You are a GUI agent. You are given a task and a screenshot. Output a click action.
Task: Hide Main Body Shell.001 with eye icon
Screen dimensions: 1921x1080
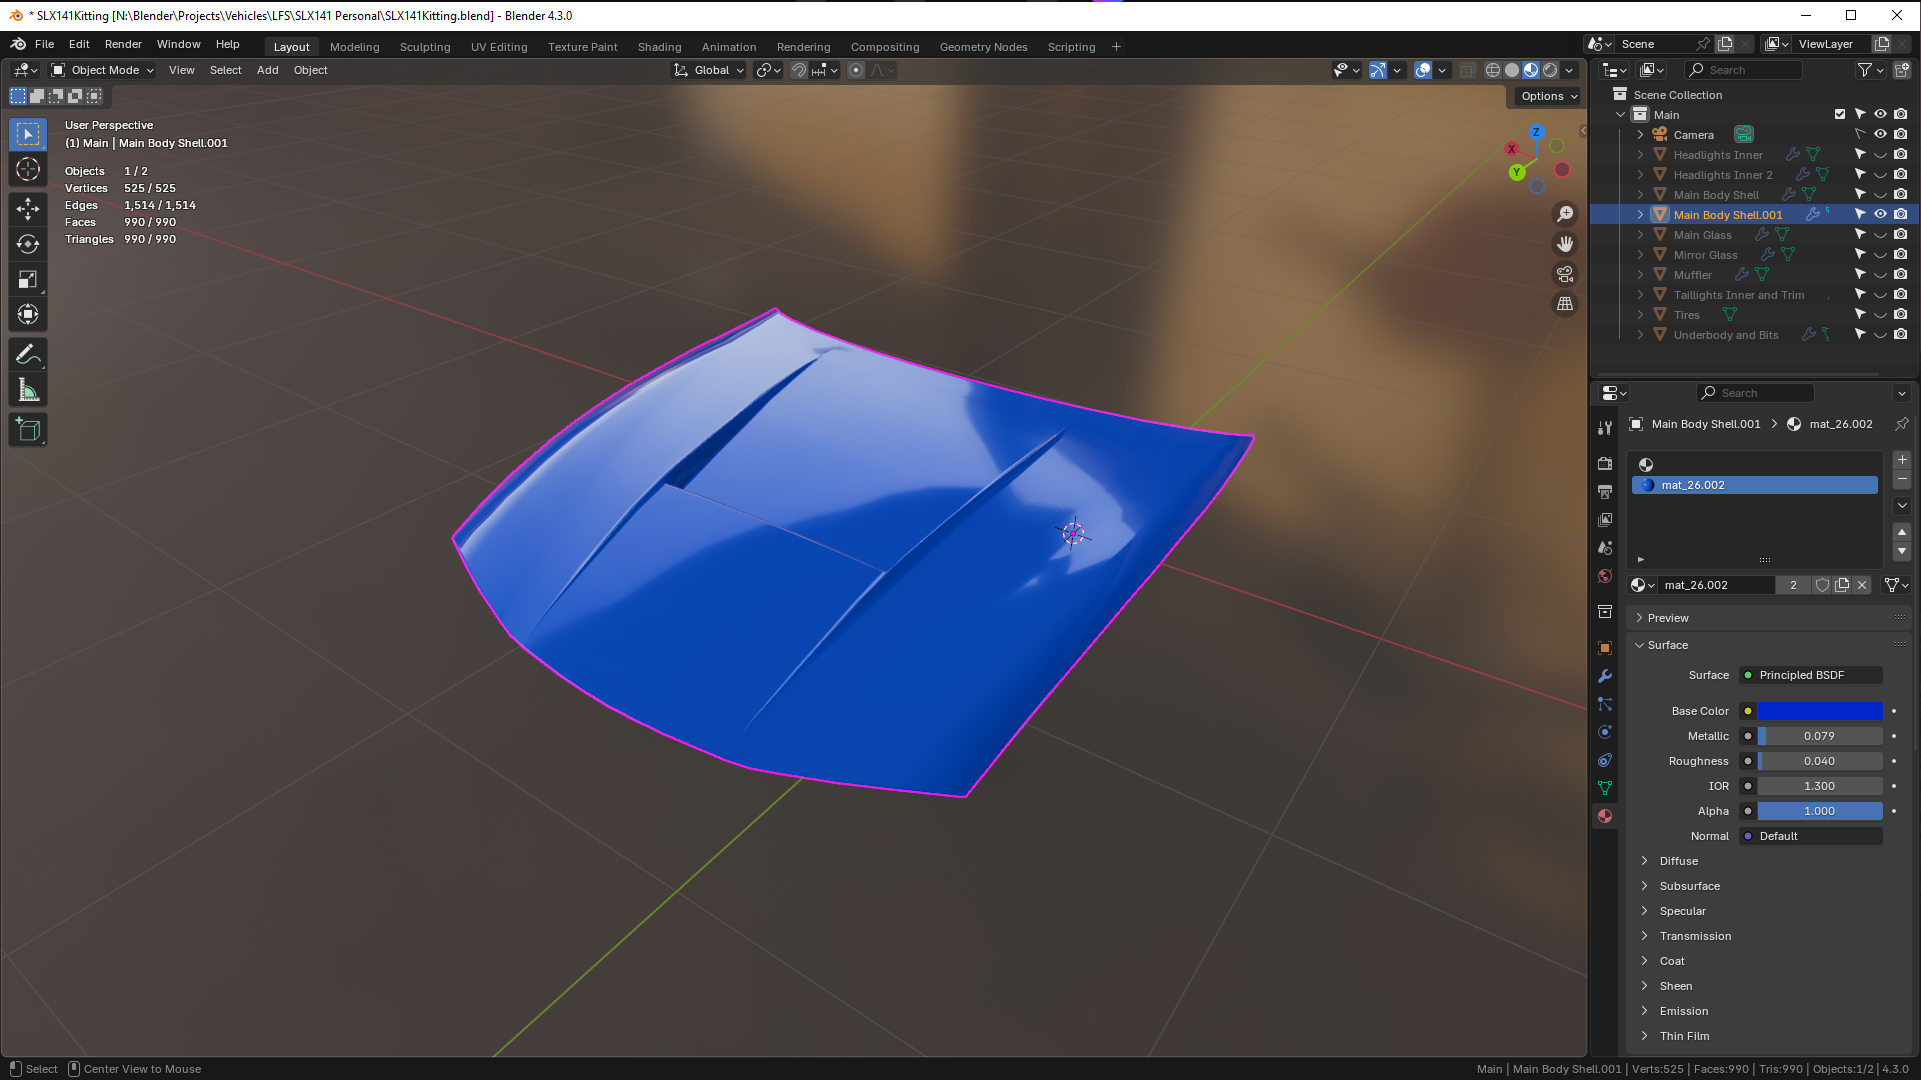[x=1880, y=214]
